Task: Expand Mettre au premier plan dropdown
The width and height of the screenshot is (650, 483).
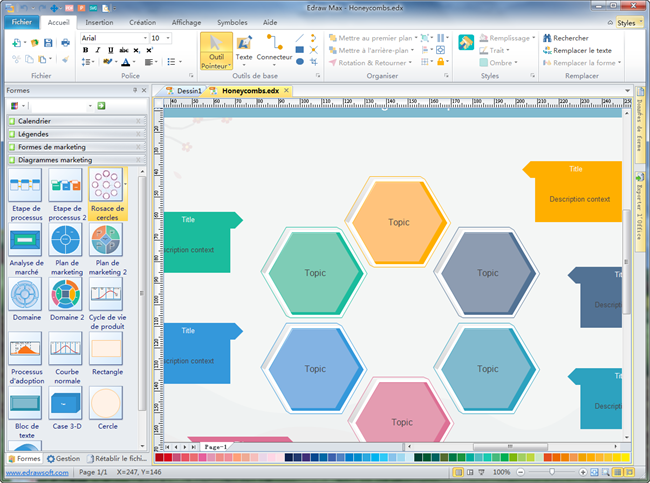Action: [416, 38]
